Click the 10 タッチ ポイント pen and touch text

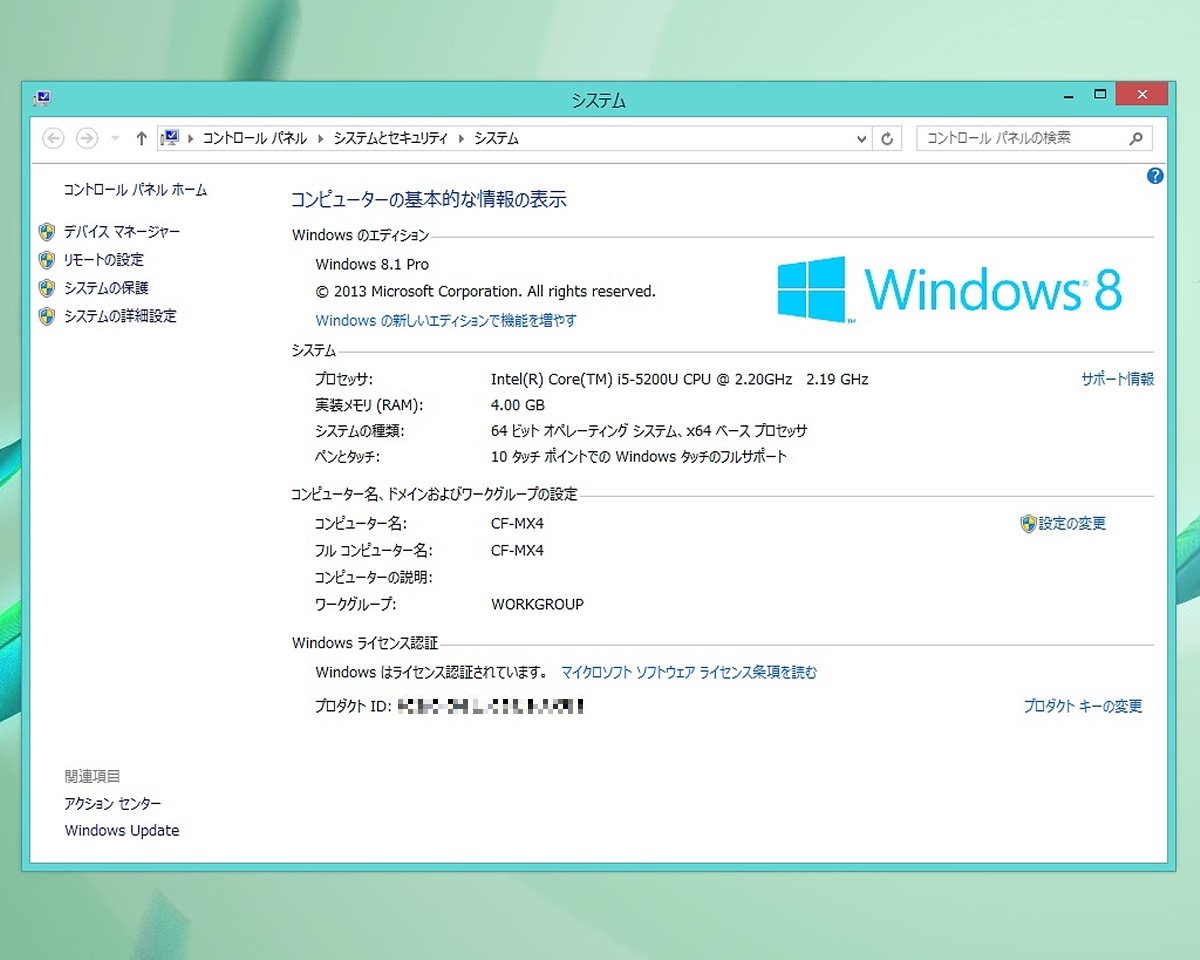click(639, 457)
